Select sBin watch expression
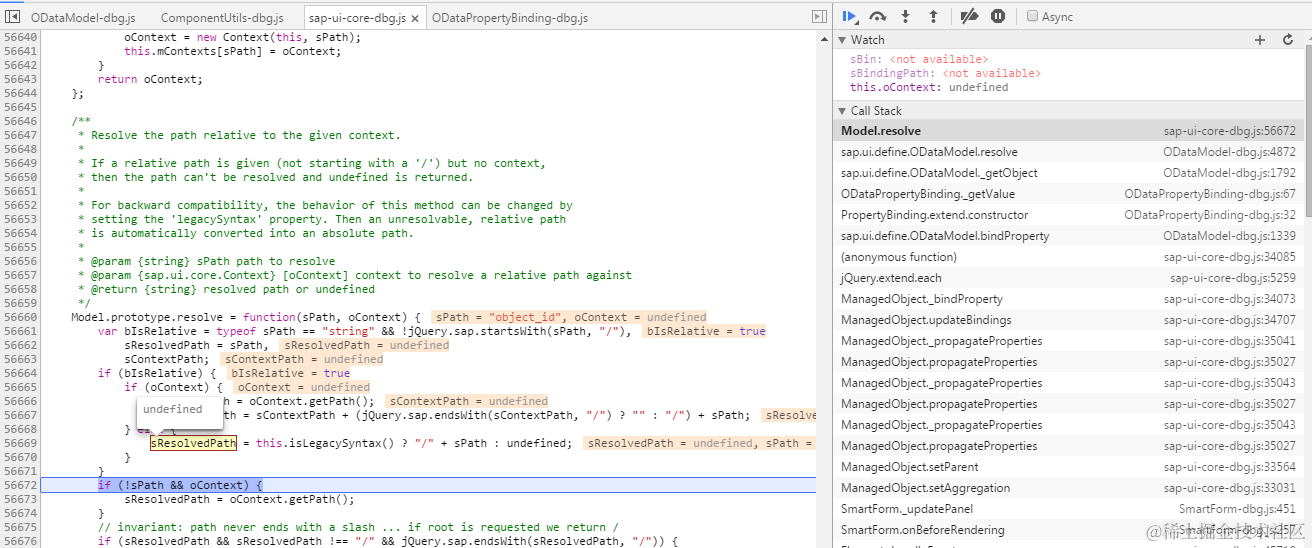Screen dimensions: 1312x548 919,59
